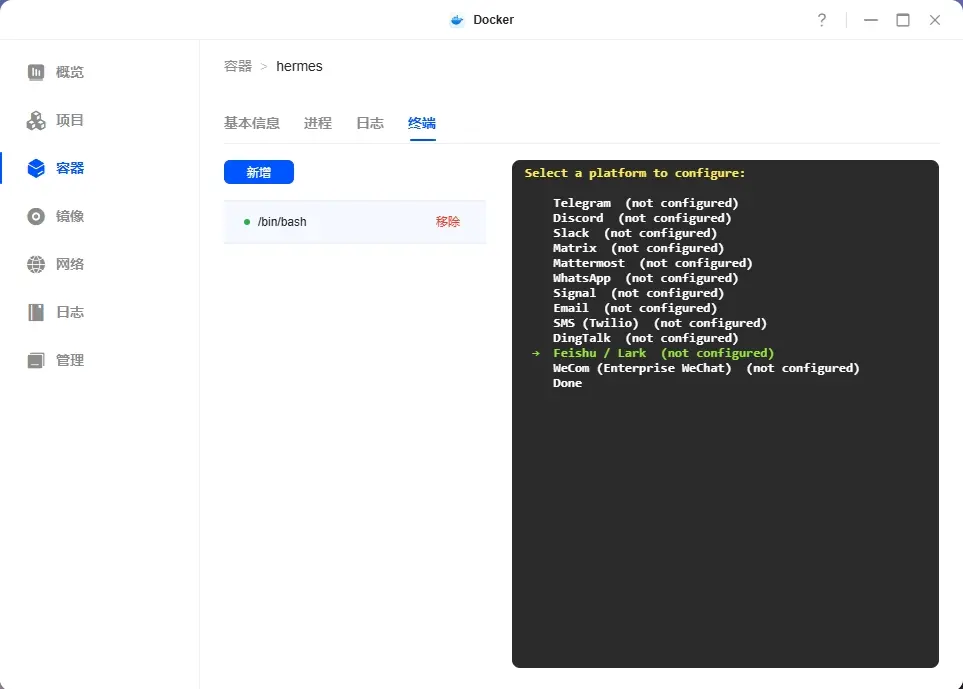Click the red 移除 link
Image resolution: width=963 pixels, height=689 pixels.
pyautogui.click(x=447, y=222)
